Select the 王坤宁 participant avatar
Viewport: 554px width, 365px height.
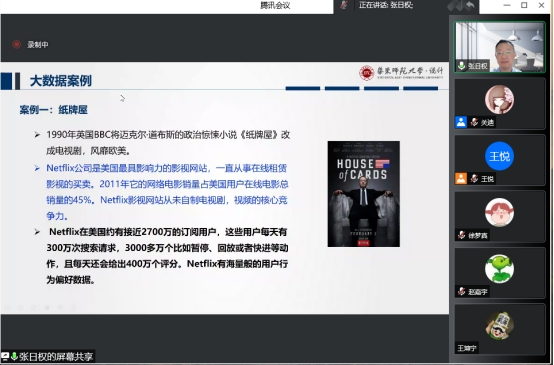(x=499, y=325)
